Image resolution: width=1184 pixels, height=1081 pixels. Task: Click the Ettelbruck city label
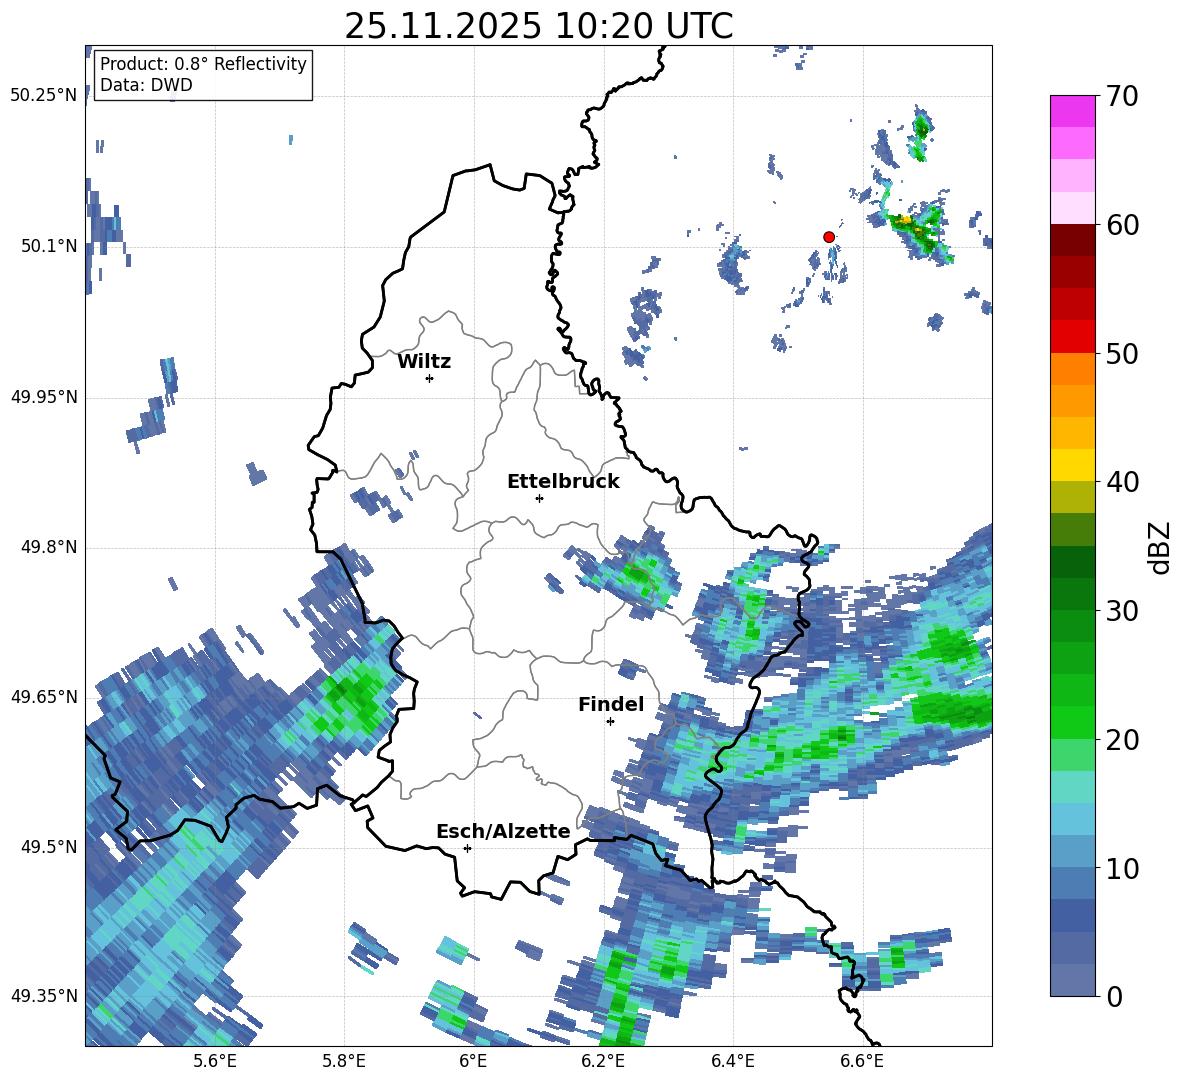(x=563, y=482)
